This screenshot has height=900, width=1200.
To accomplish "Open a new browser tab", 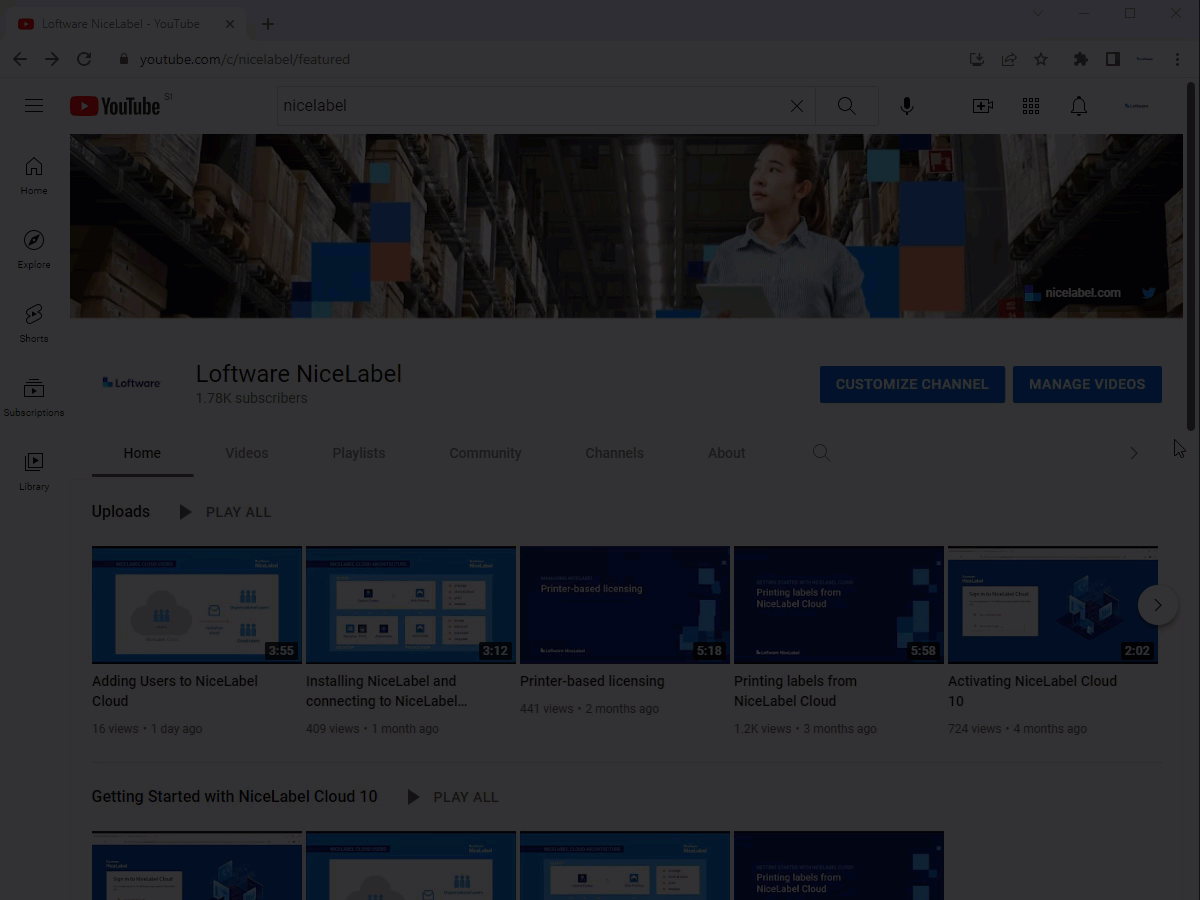I will coord(267,24).
